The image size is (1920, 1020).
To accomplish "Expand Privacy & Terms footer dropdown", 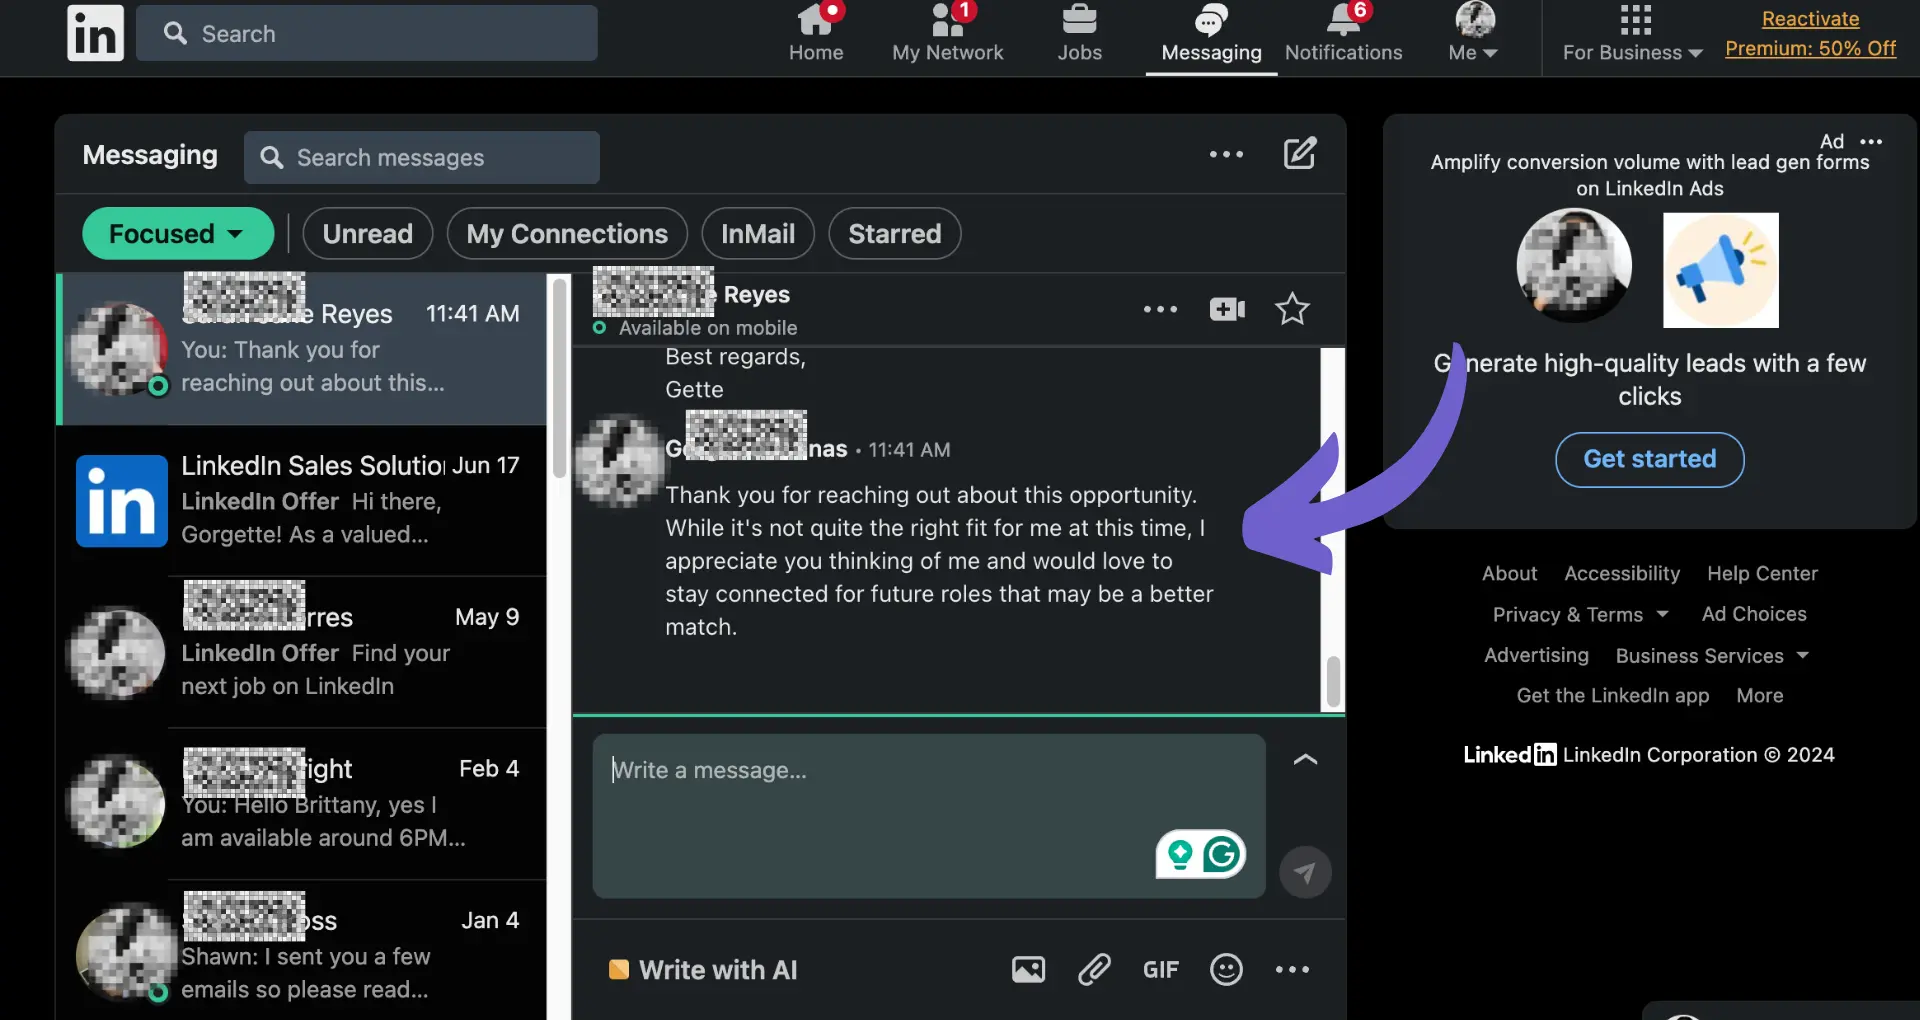I will click(x=1581, y=614).
